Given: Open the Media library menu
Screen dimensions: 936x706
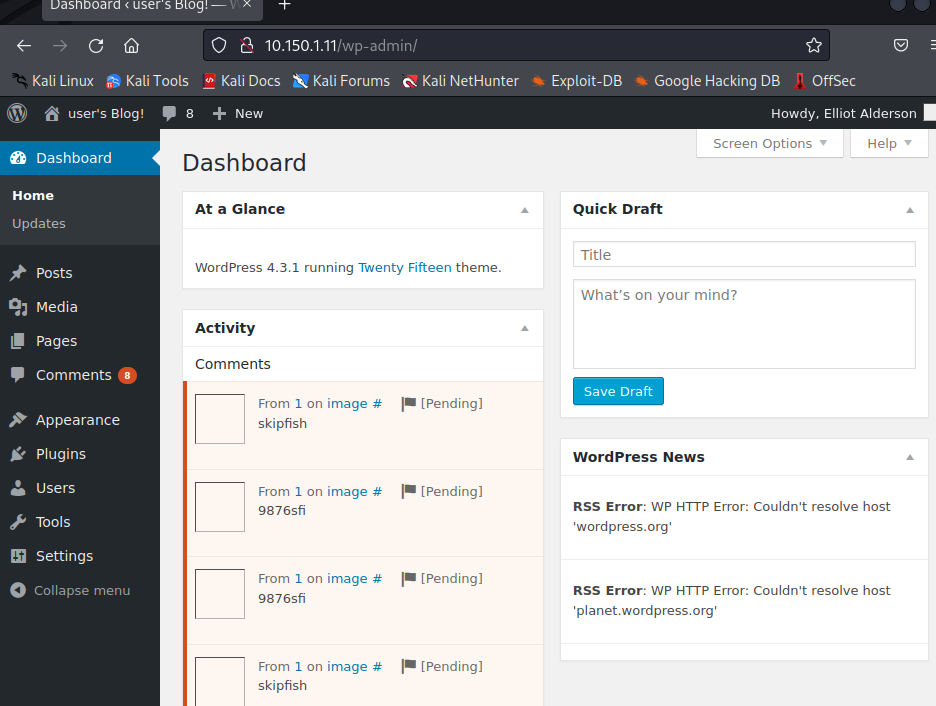Looking at the screenshot, I should (x=57, y=307).
